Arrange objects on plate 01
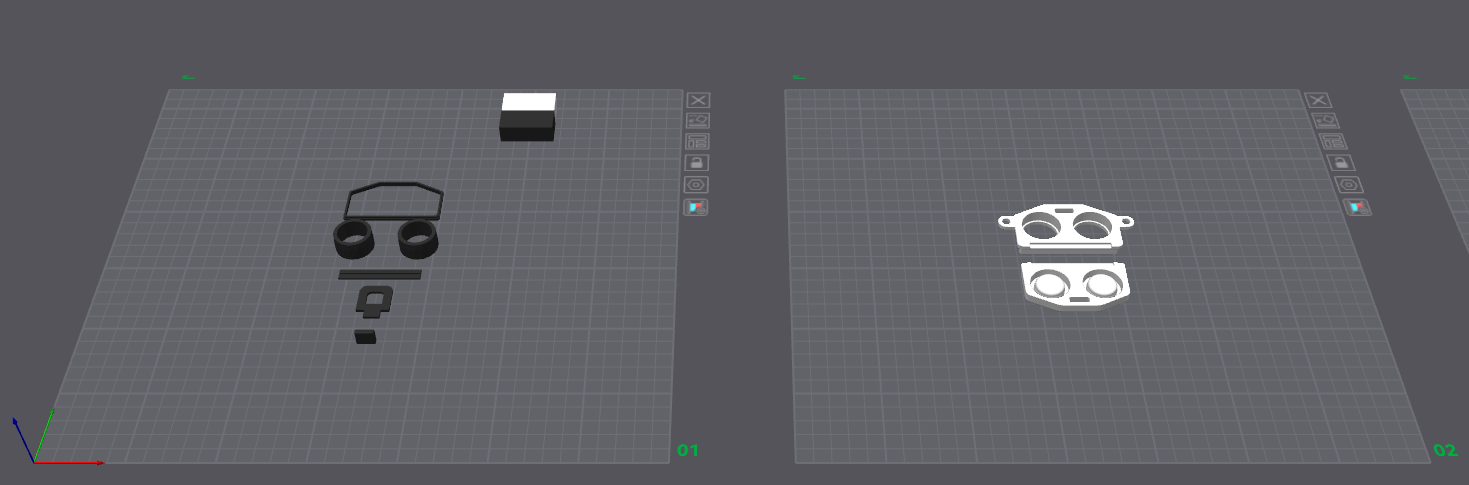Viewport: 1469px width, 485px height. click(x=698, y=142)
